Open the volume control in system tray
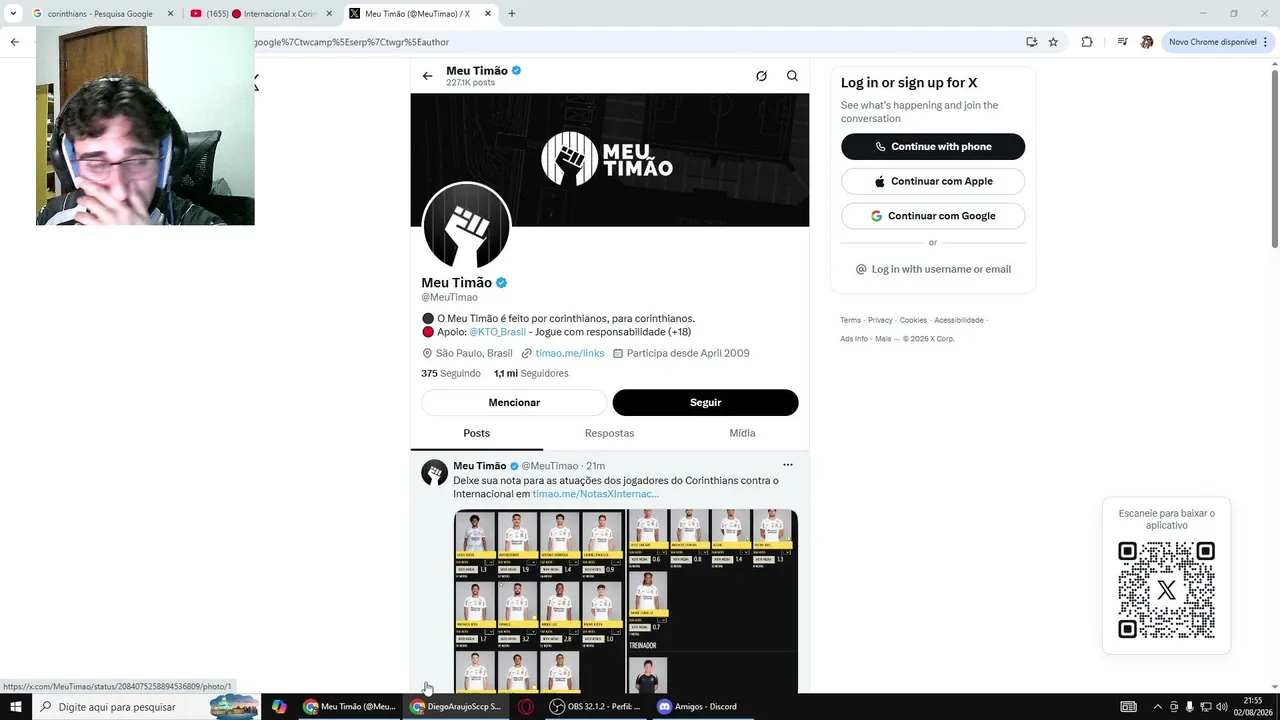This screenshot has width=1280, height=720. point(1222,707)
